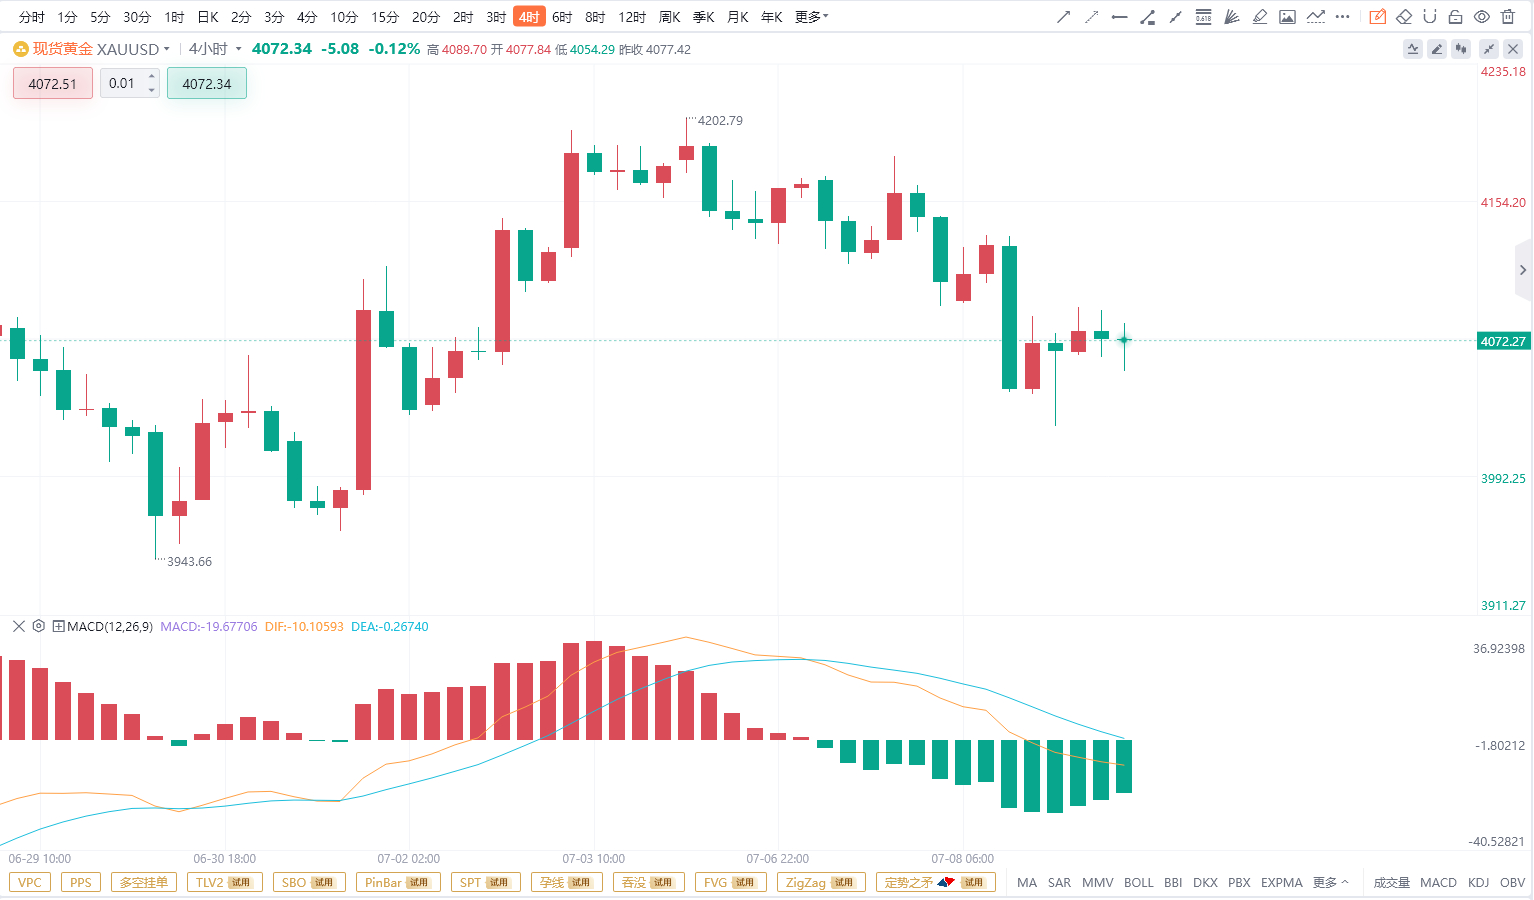Select the parallel channel line tool

[x=1175, y=17]
